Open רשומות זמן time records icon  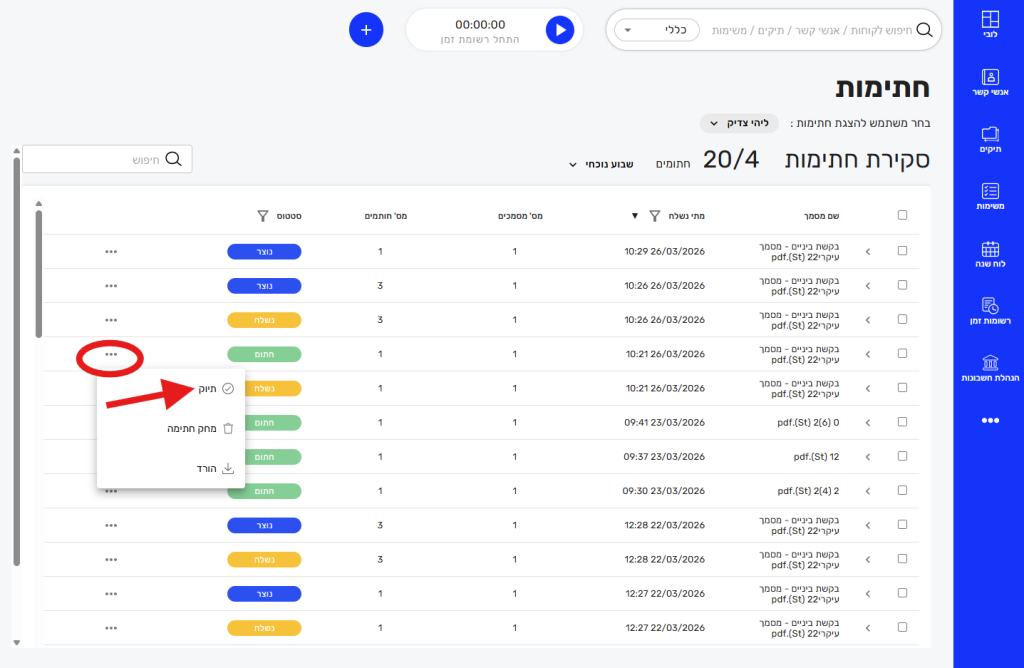pos(989,311)
